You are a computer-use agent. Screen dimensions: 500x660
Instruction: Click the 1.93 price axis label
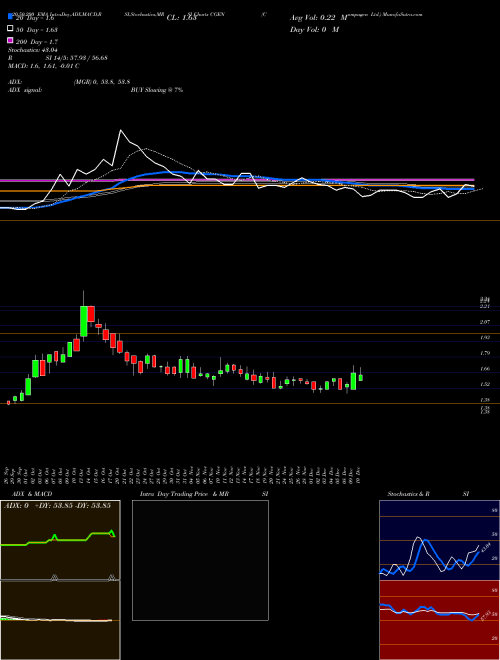pyautogui.click(x=485, y=338)
